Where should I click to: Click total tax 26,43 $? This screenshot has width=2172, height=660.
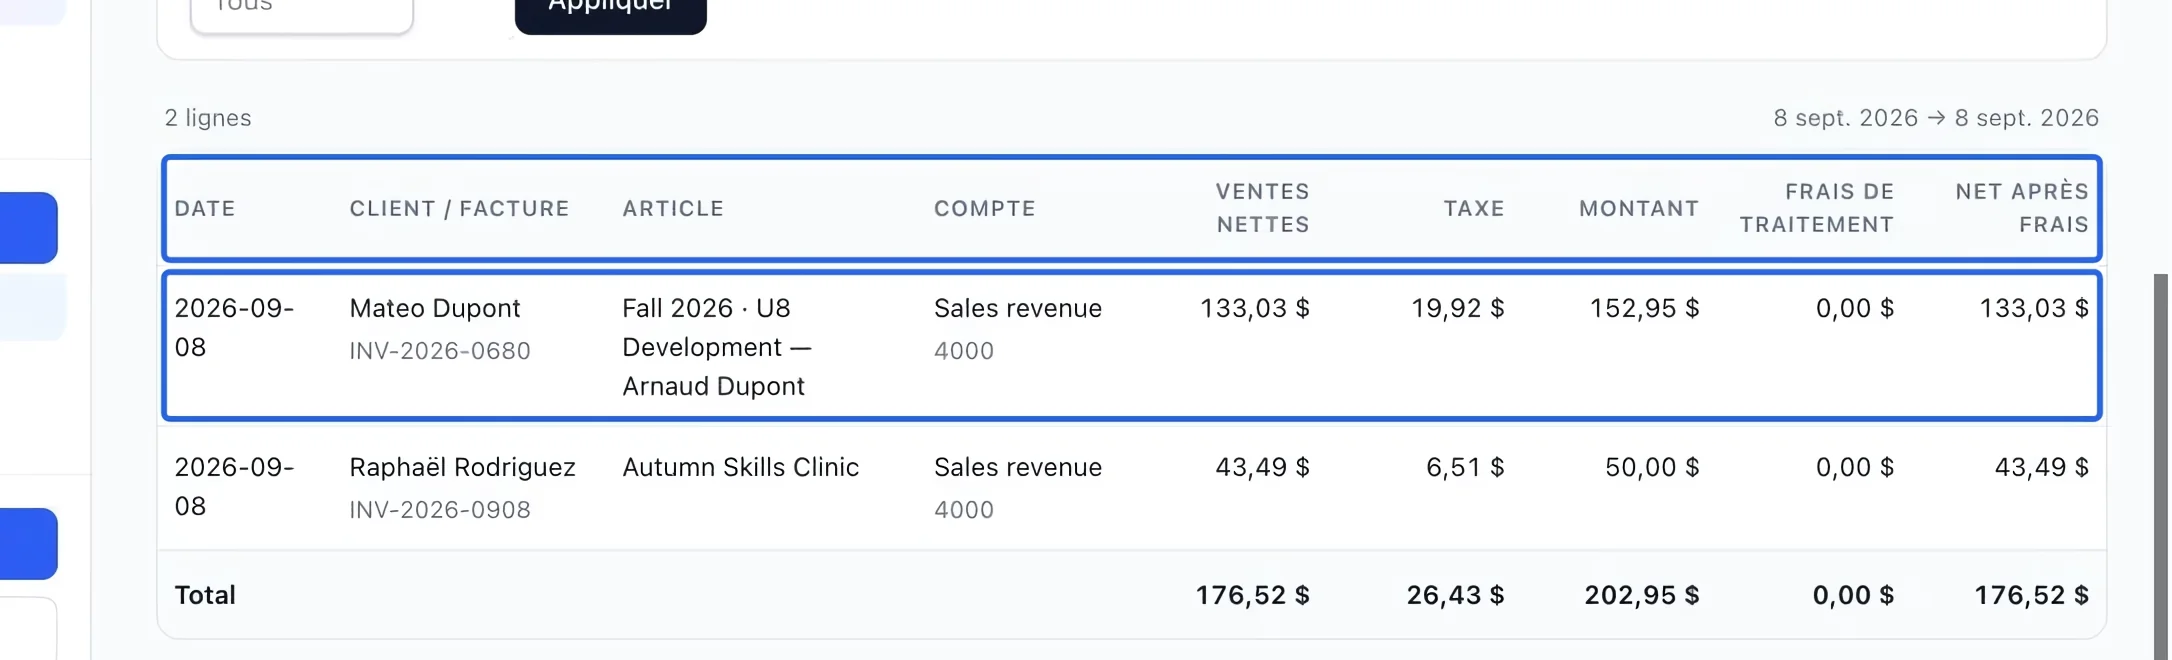coord(1455,595)
